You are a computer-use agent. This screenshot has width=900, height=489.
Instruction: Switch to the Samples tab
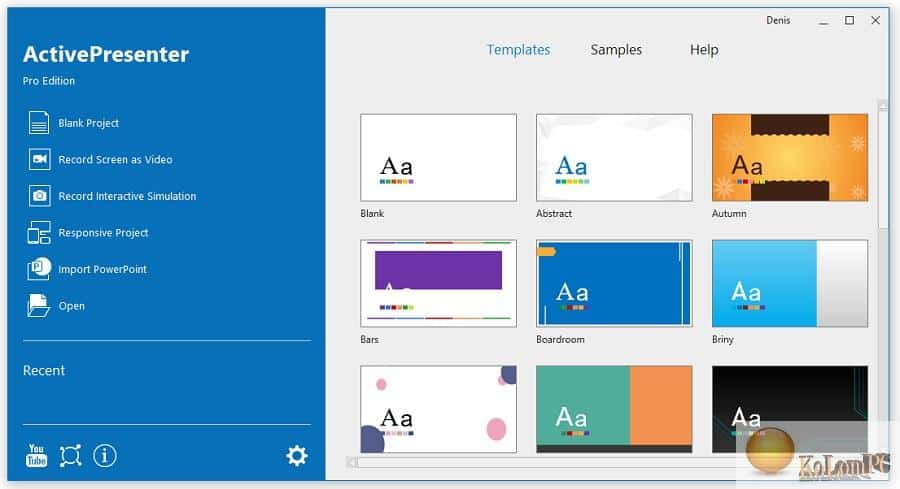(616, 50)
